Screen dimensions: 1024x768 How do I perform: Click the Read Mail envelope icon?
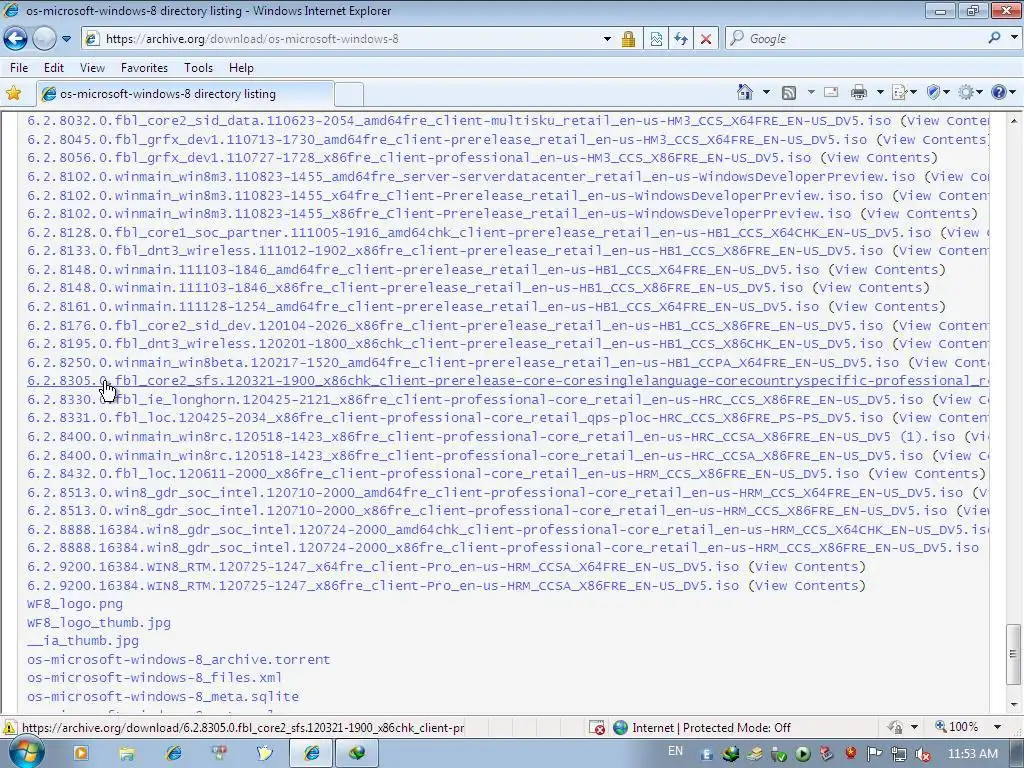(x=831, y=93)
